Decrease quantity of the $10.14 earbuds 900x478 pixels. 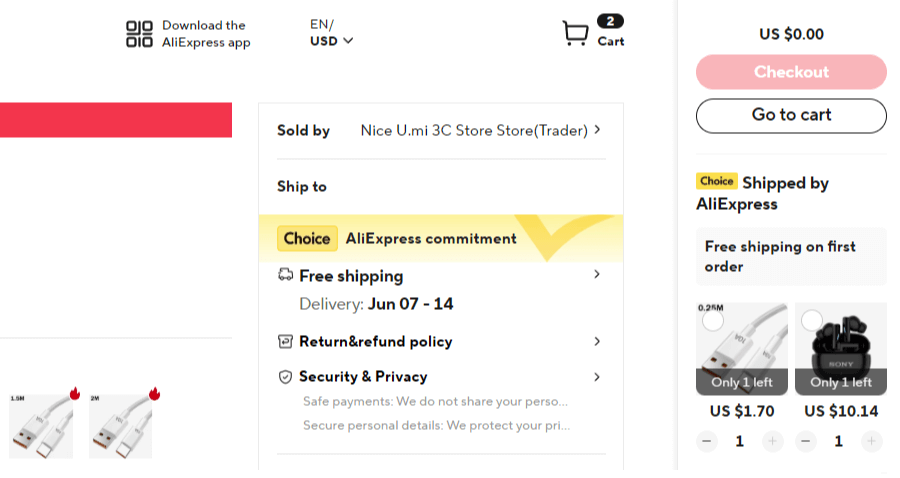[x=806, y=441]
